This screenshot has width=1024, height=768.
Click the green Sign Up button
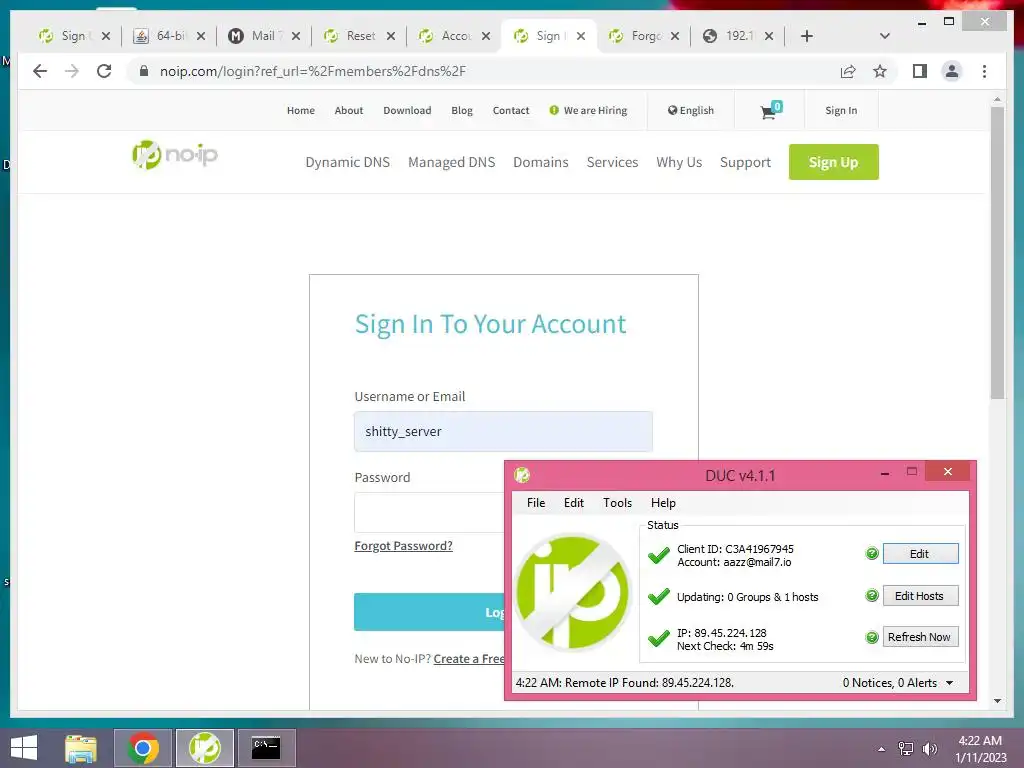click(833, 162)
